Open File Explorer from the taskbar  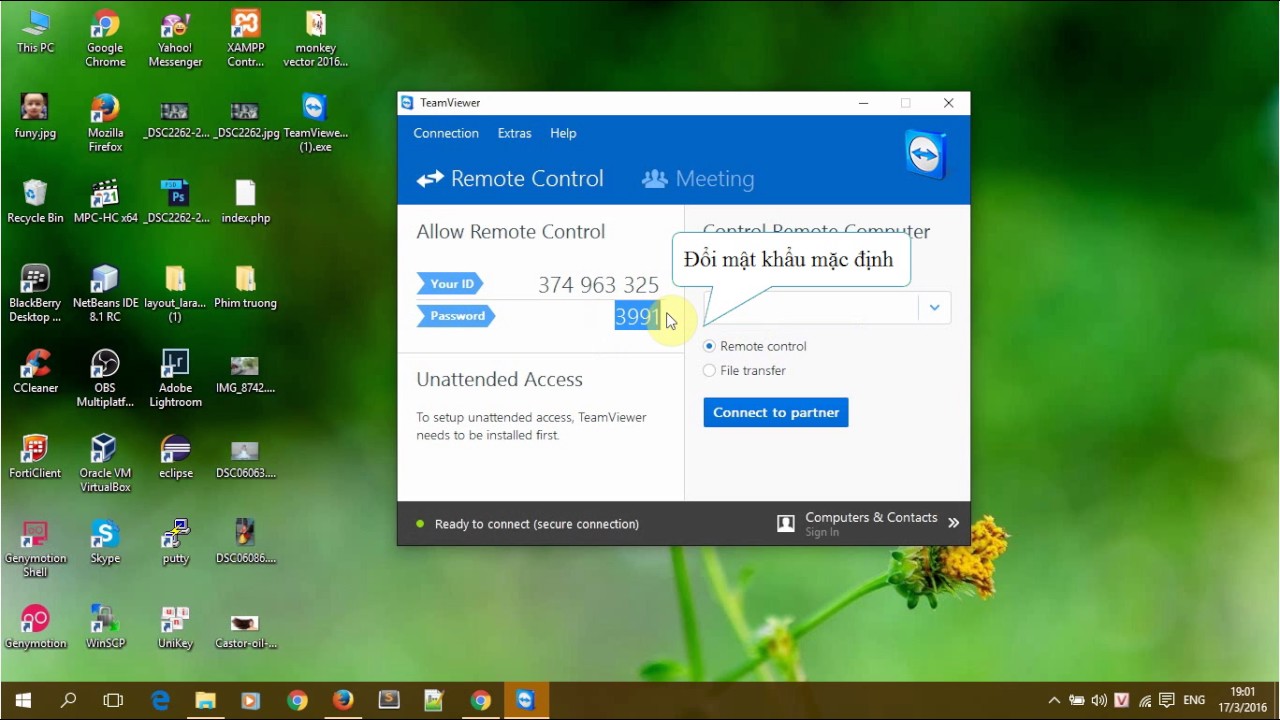205,700
